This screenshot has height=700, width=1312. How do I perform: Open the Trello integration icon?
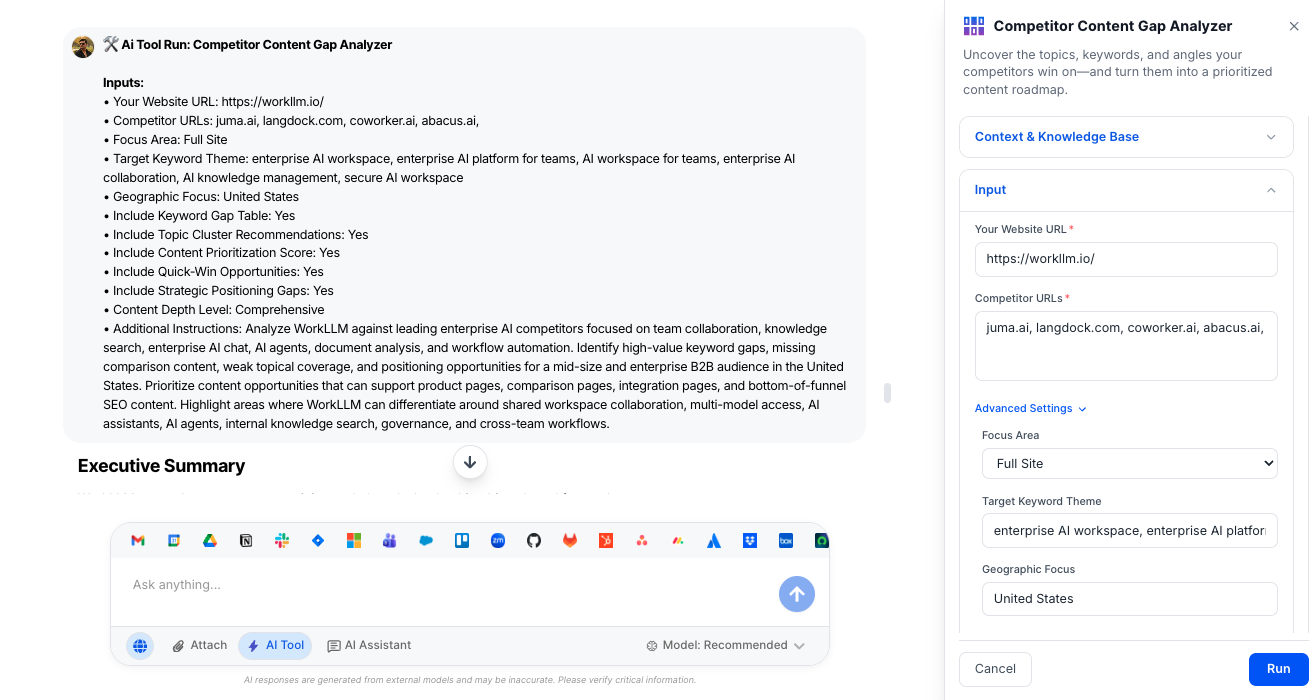[x=462, y=540]
